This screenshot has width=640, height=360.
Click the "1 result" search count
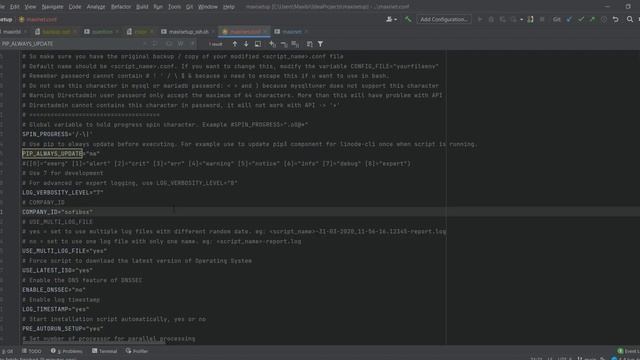(216, 44)
